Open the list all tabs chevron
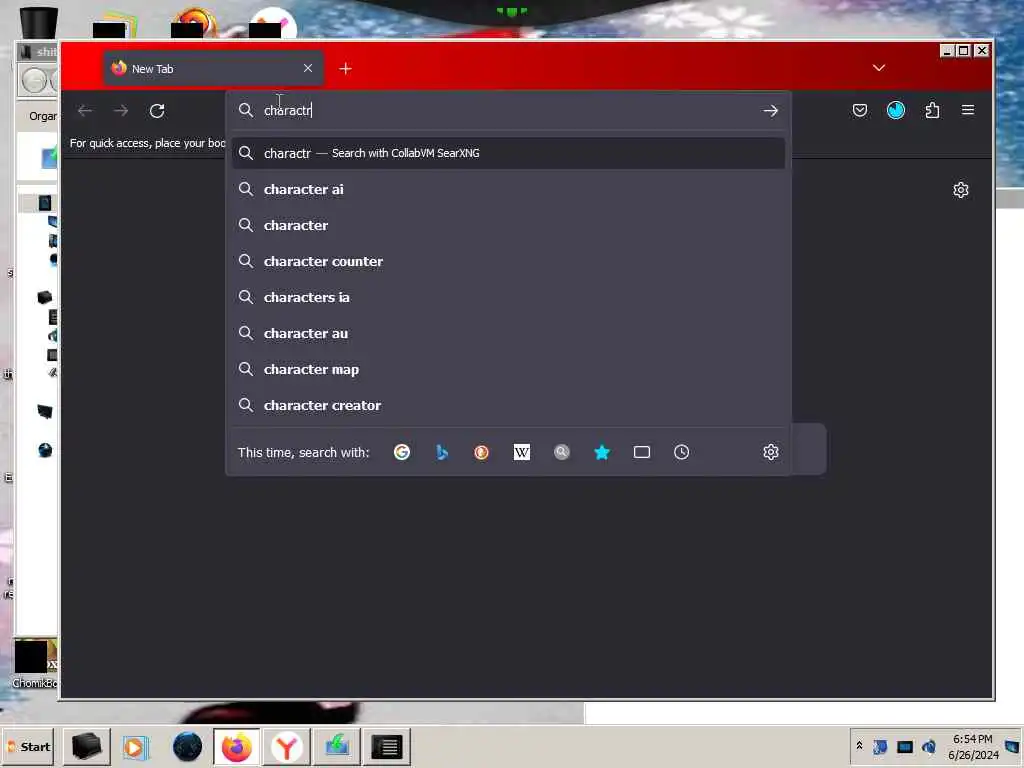Viewport: 1024px width, 768px height. [879, 68]
